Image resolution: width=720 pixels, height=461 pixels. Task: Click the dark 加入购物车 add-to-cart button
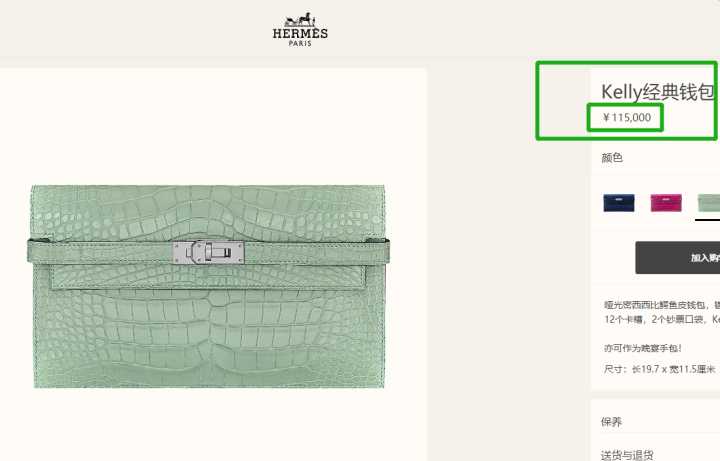click(x=678, y=258)
